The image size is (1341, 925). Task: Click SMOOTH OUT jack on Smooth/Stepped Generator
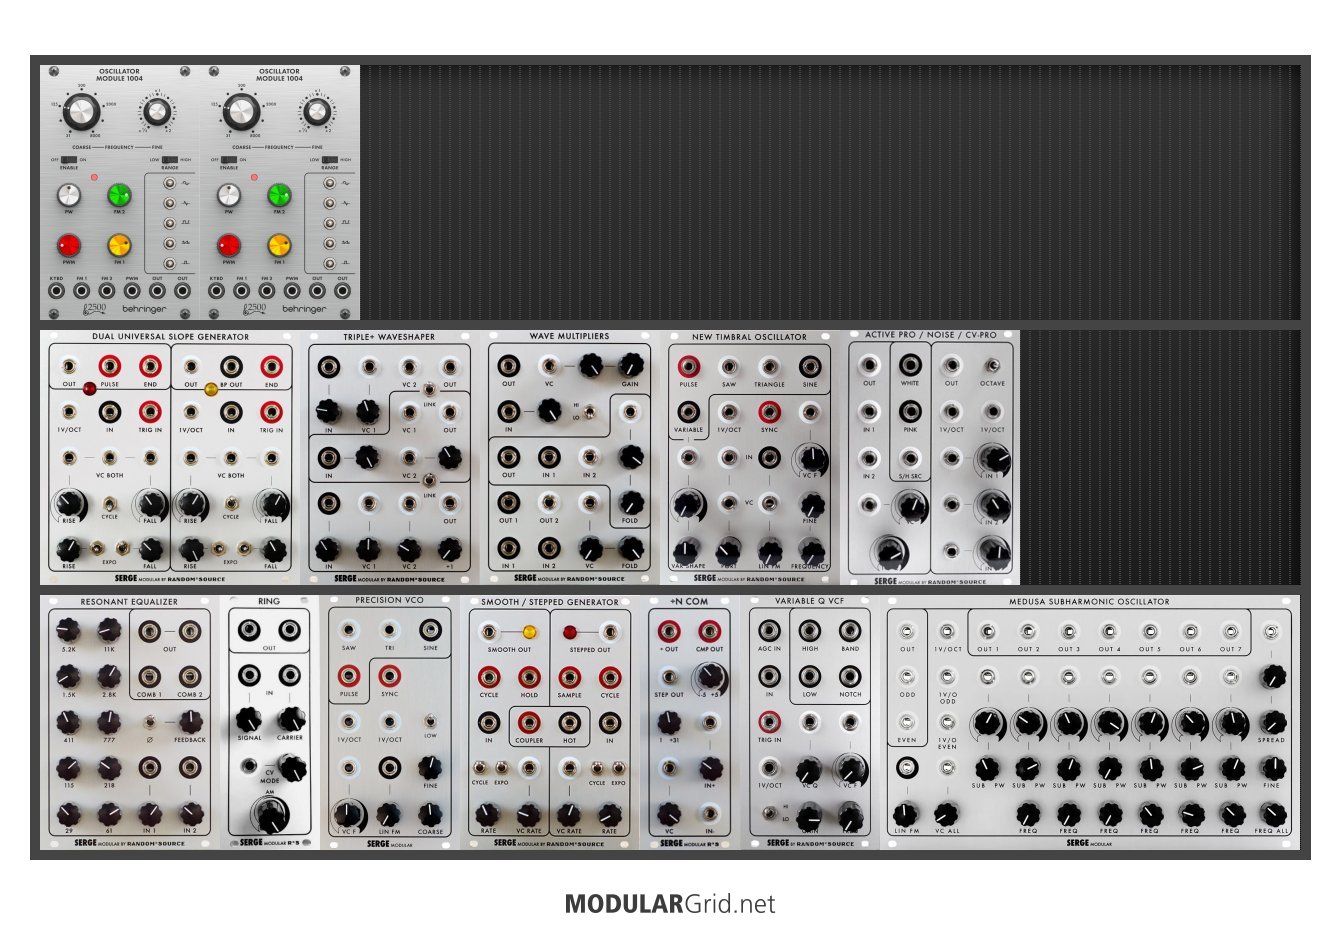pyautogui.click(x=489, y=632)
